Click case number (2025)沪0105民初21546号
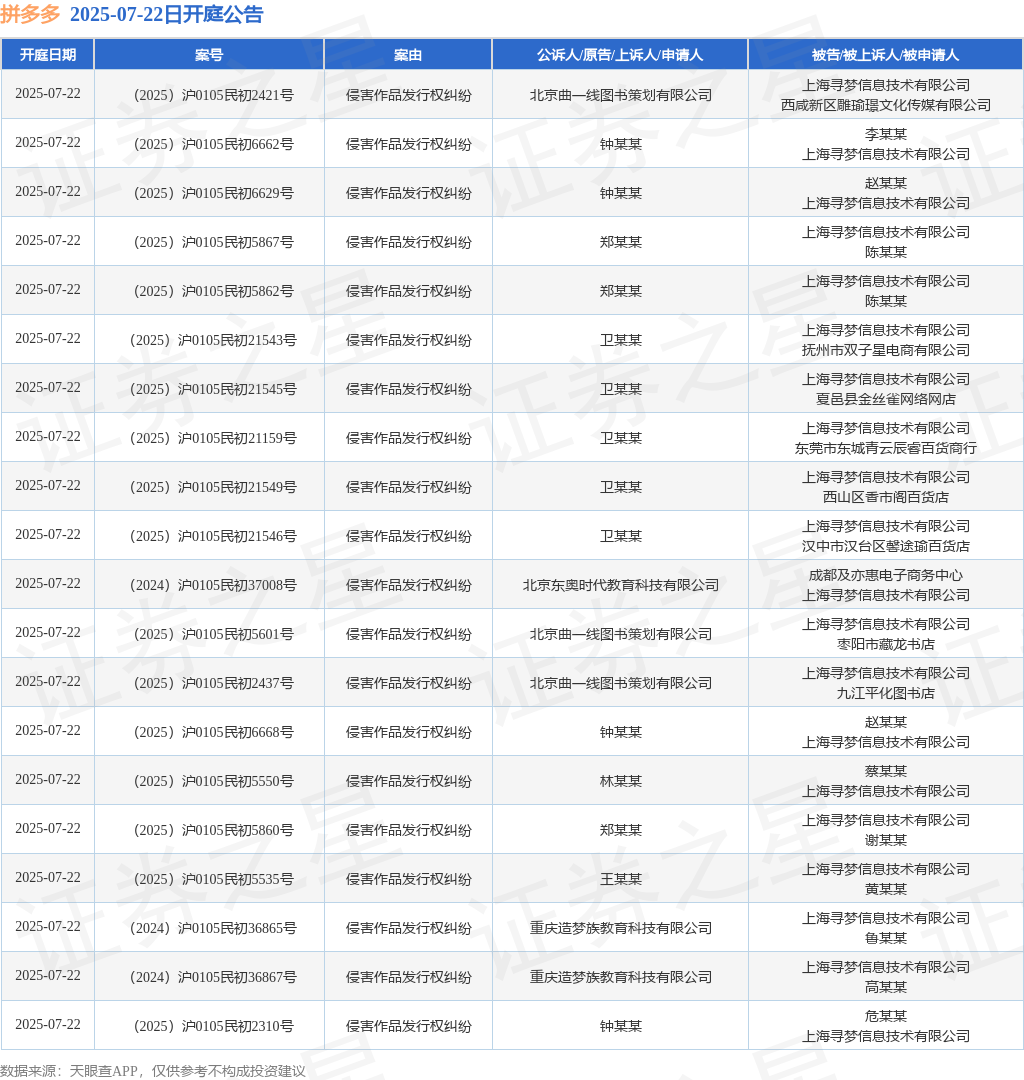 (213, 535)
